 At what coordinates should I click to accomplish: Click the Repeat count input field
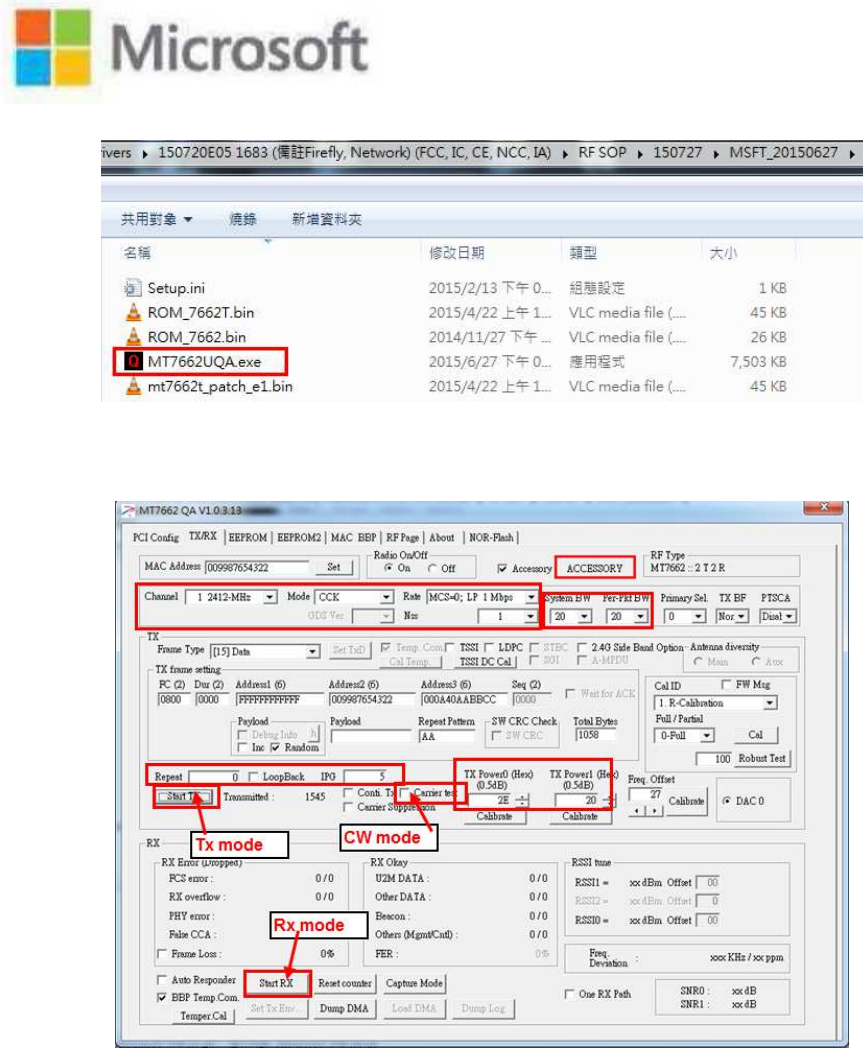(x=215, y=777)
